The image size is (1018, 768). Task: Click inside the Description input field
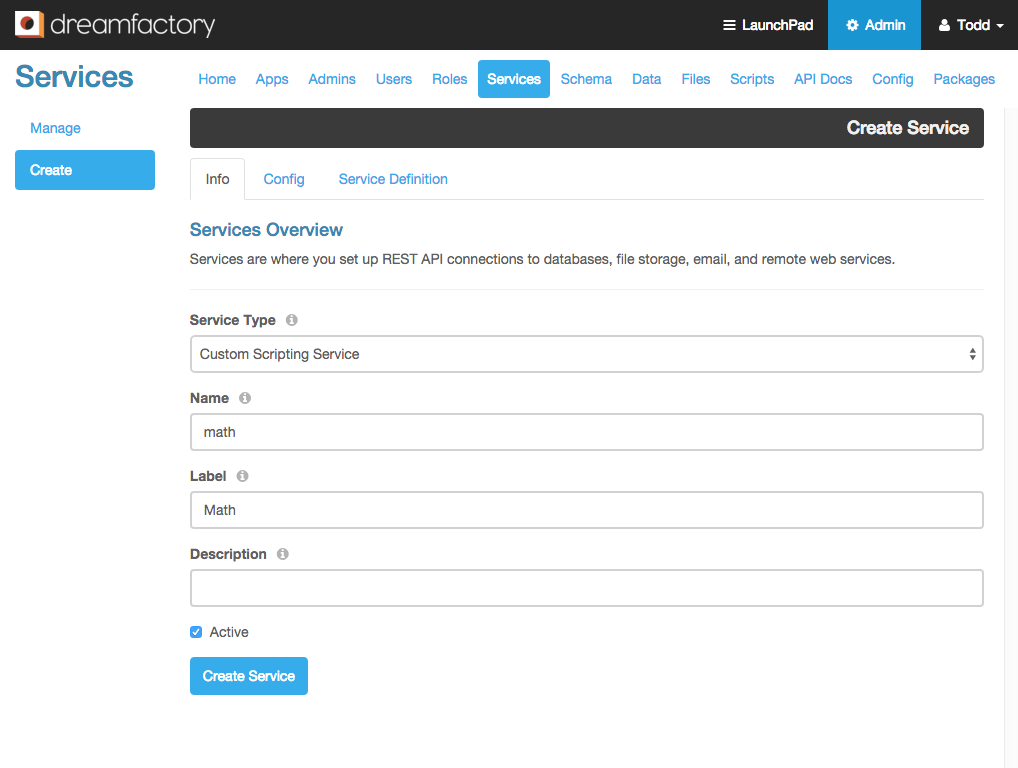[585, 588]
